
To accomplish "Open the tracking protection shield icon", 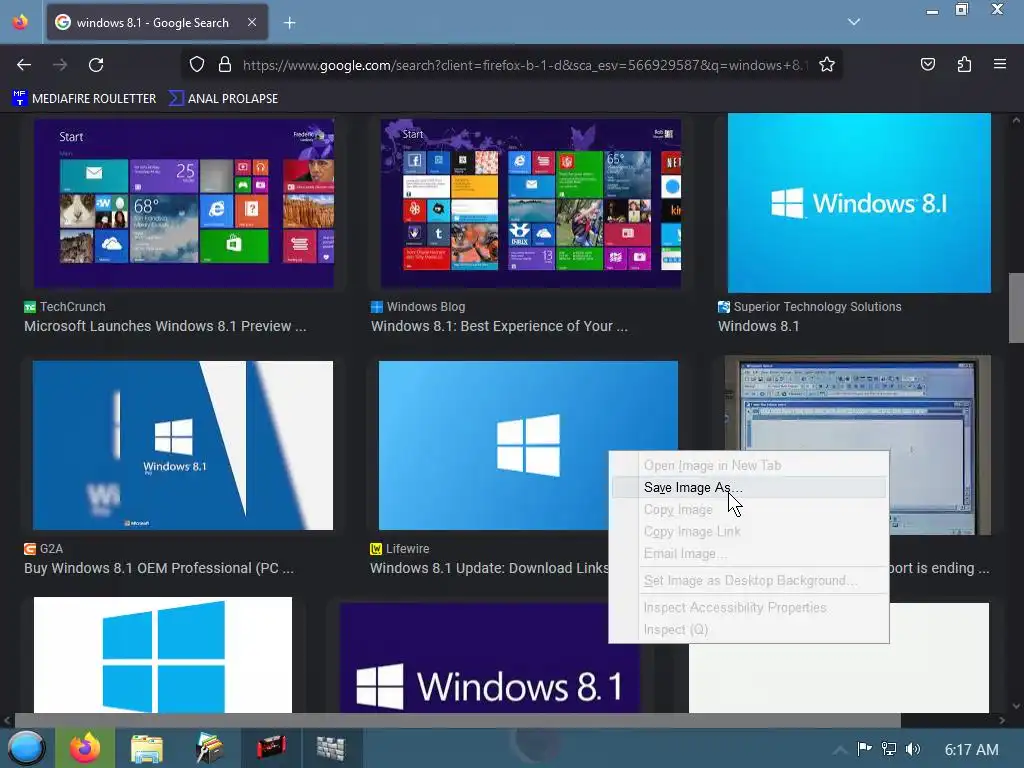I will 197,64.
